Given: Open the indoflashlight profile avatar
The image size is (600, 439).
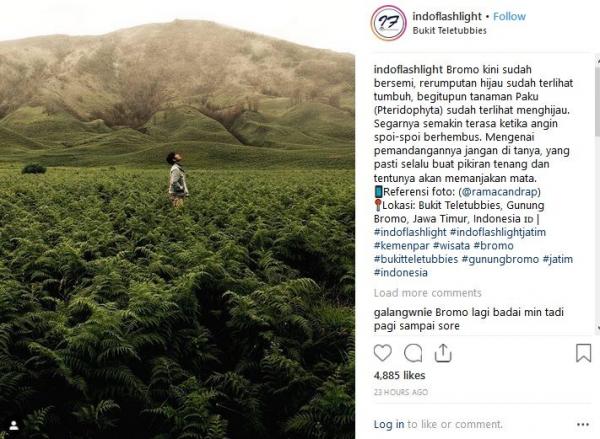Looking at the screenshot, I should 388,23.
